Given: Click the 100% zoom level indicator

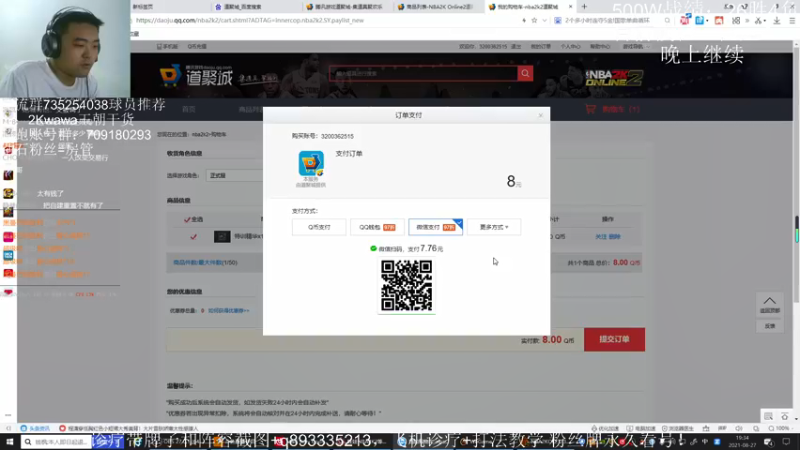Looking at the screenshot, I should [779, 429].
